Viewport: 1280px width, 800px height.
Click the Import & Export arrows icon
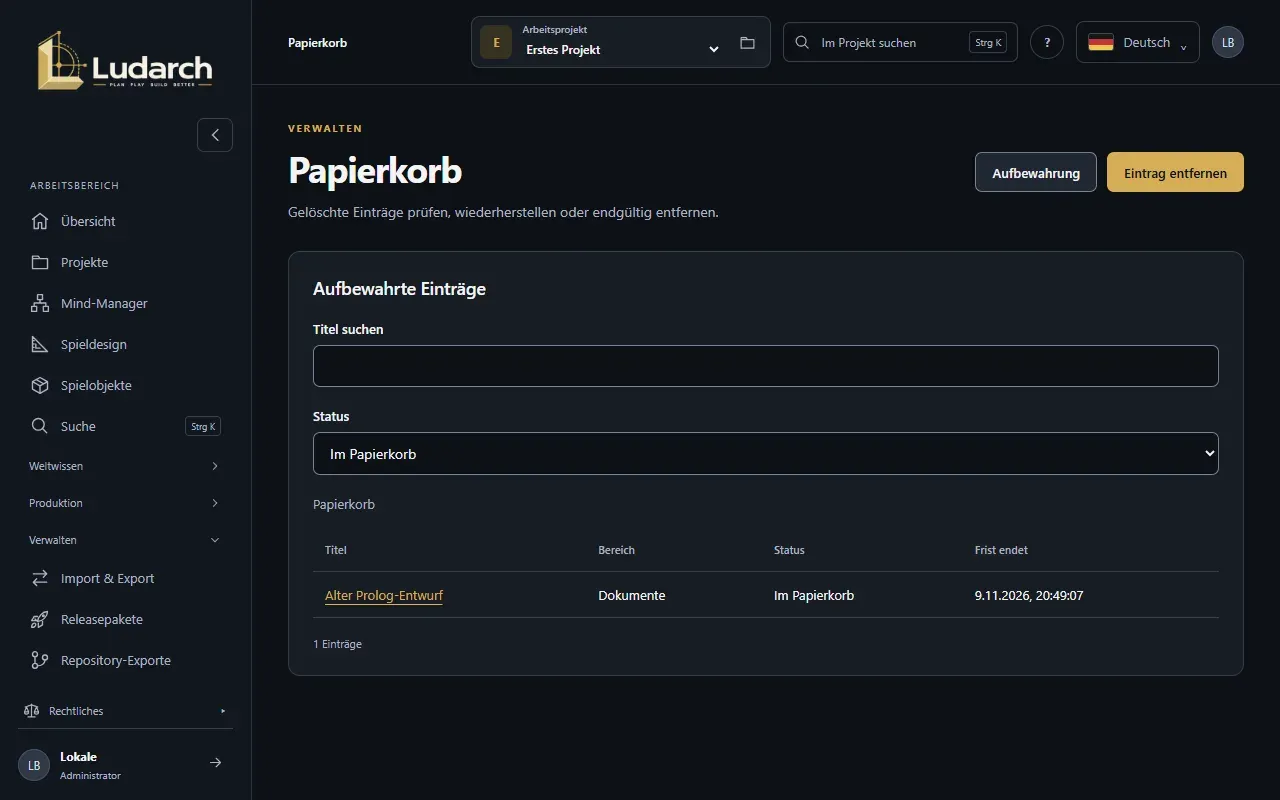point(40,578)
